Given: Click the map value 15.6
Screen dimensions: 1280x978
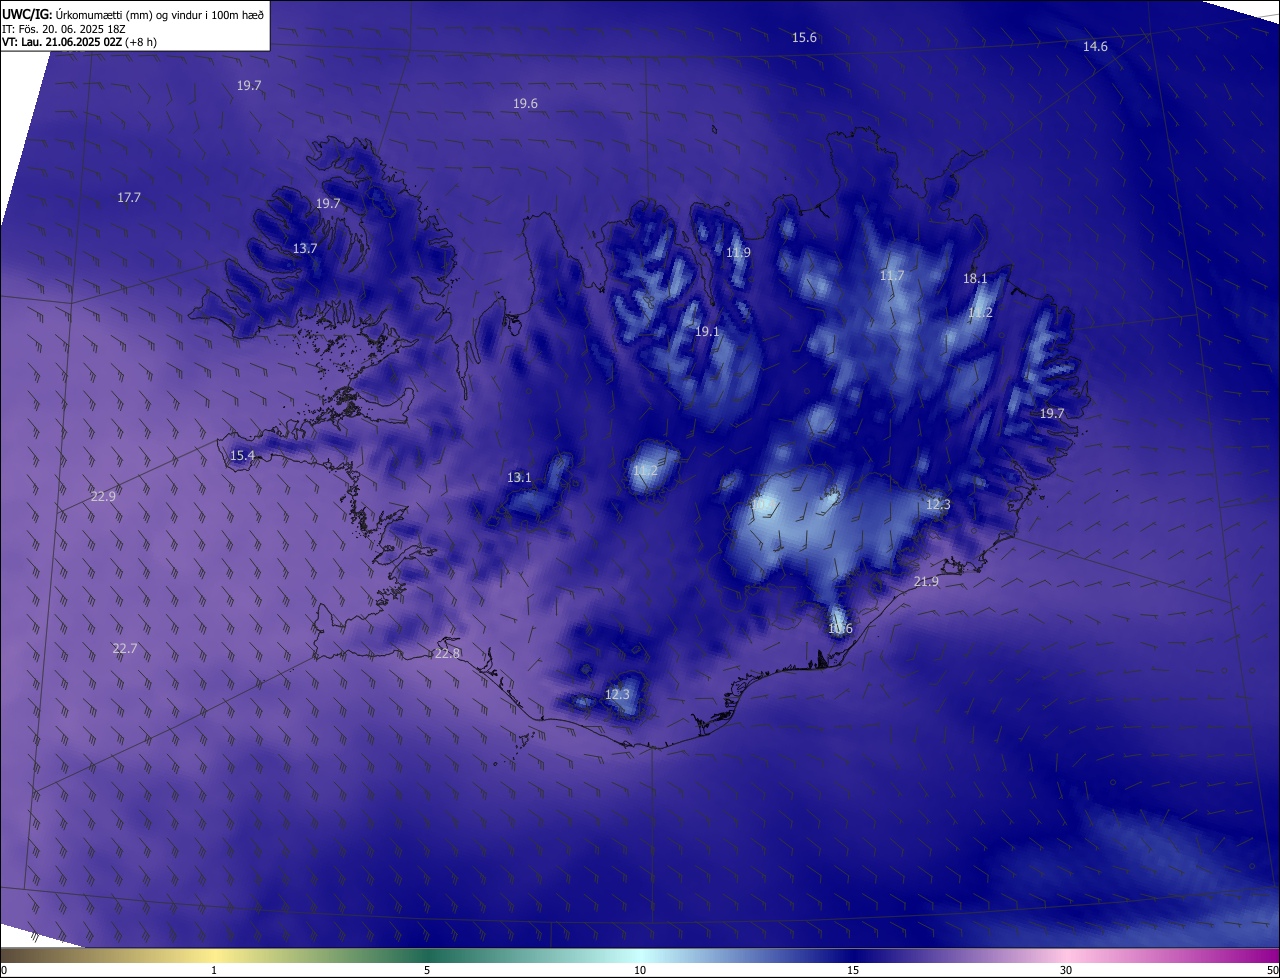Looking at the screenshot, I should point(804,37).
